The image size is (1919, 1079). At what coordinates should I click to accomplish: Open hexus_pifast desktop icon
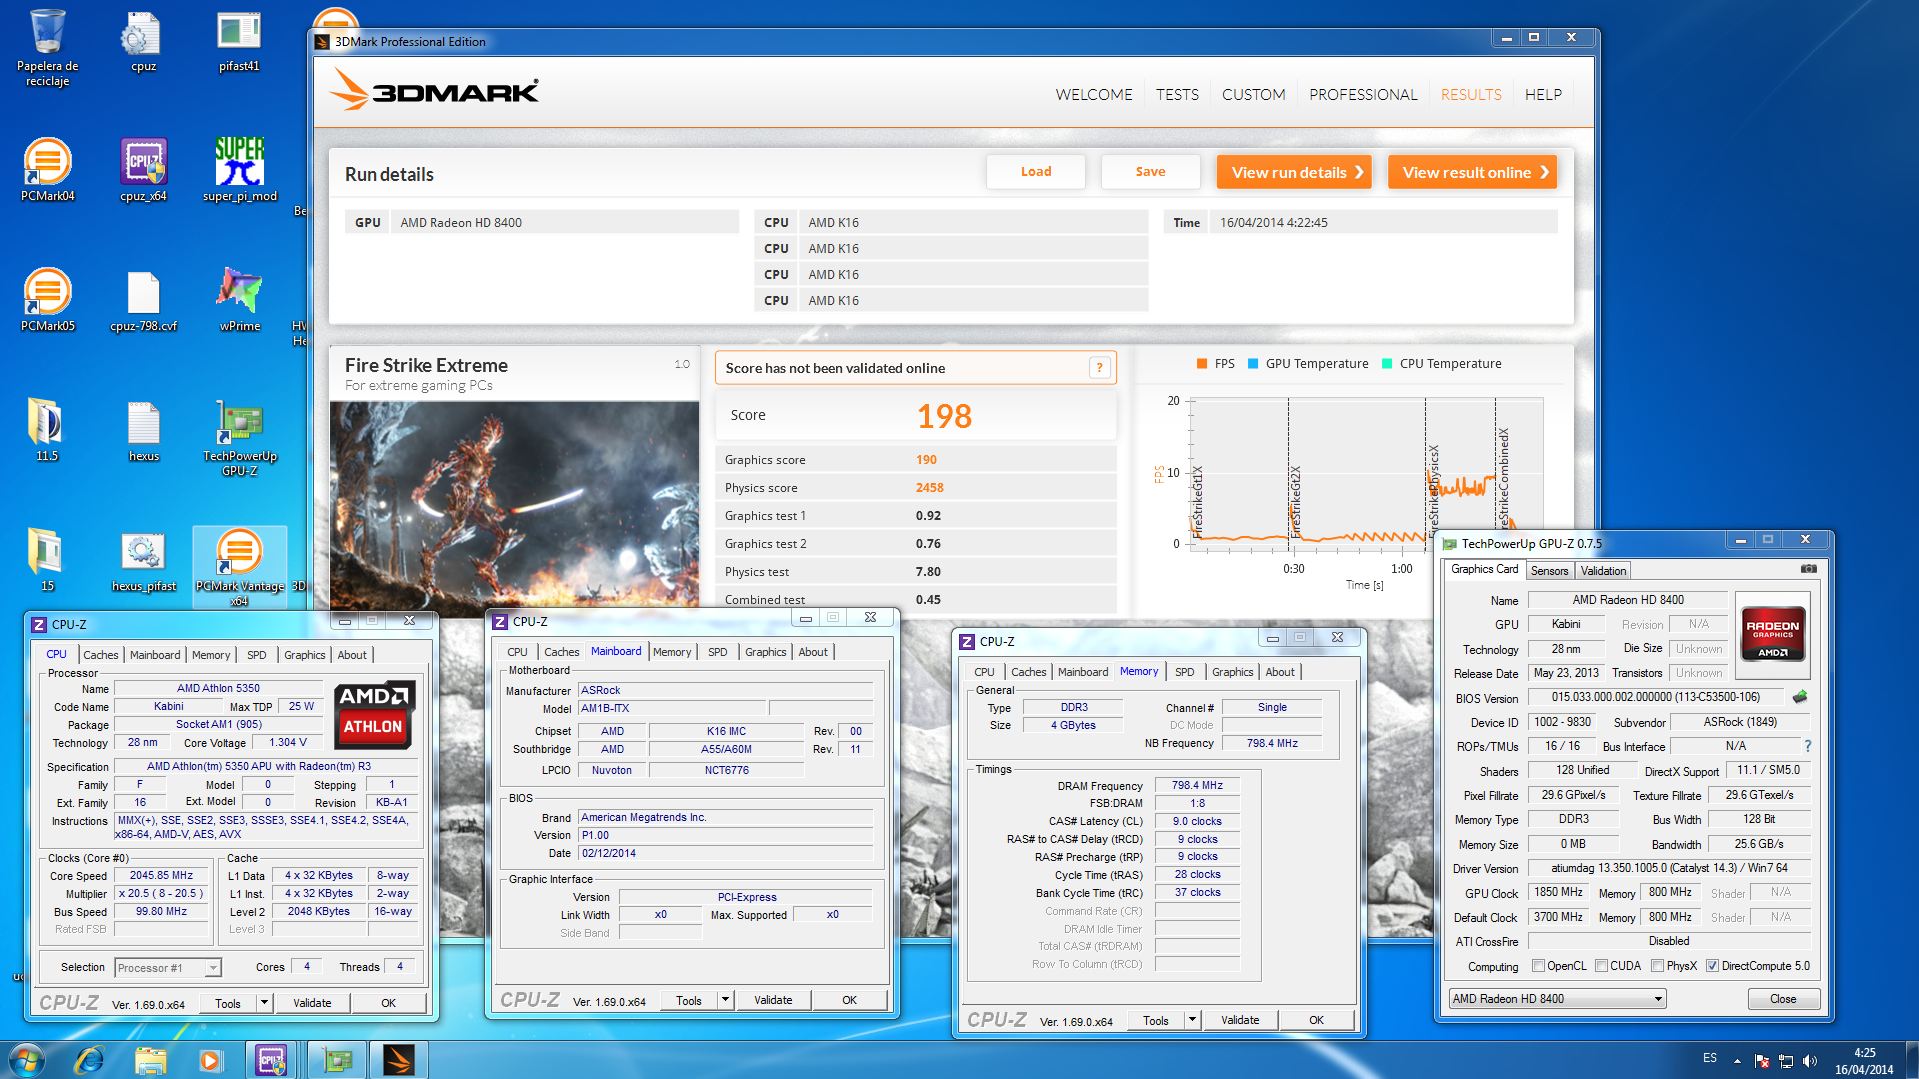pos(143,560)
